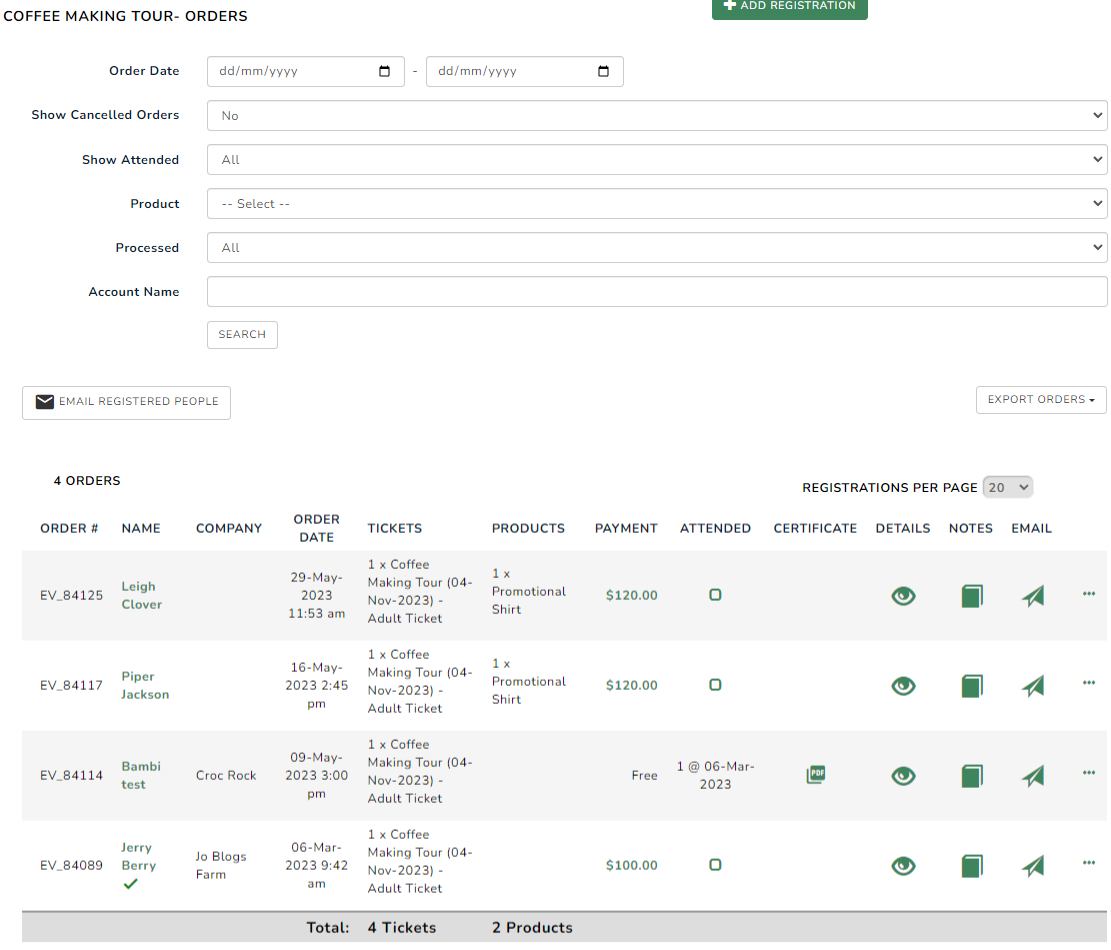
Task: Expand Export Orders dropdown button
Action: coord(1041,400)
